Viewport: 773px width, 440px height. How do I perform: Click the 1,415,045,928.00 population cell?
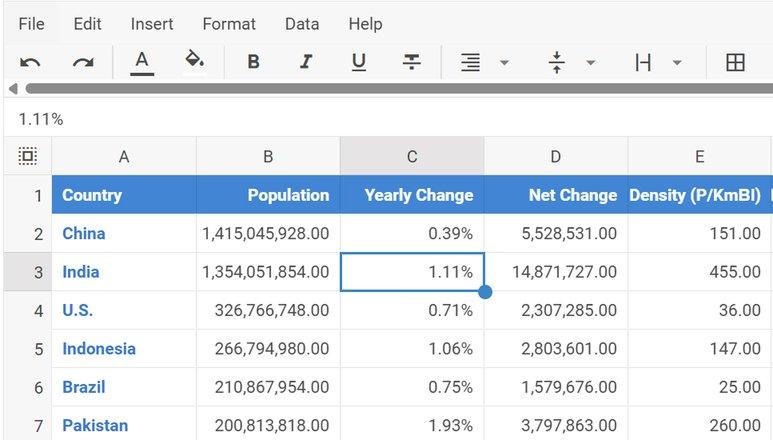[x=268, y=234]
